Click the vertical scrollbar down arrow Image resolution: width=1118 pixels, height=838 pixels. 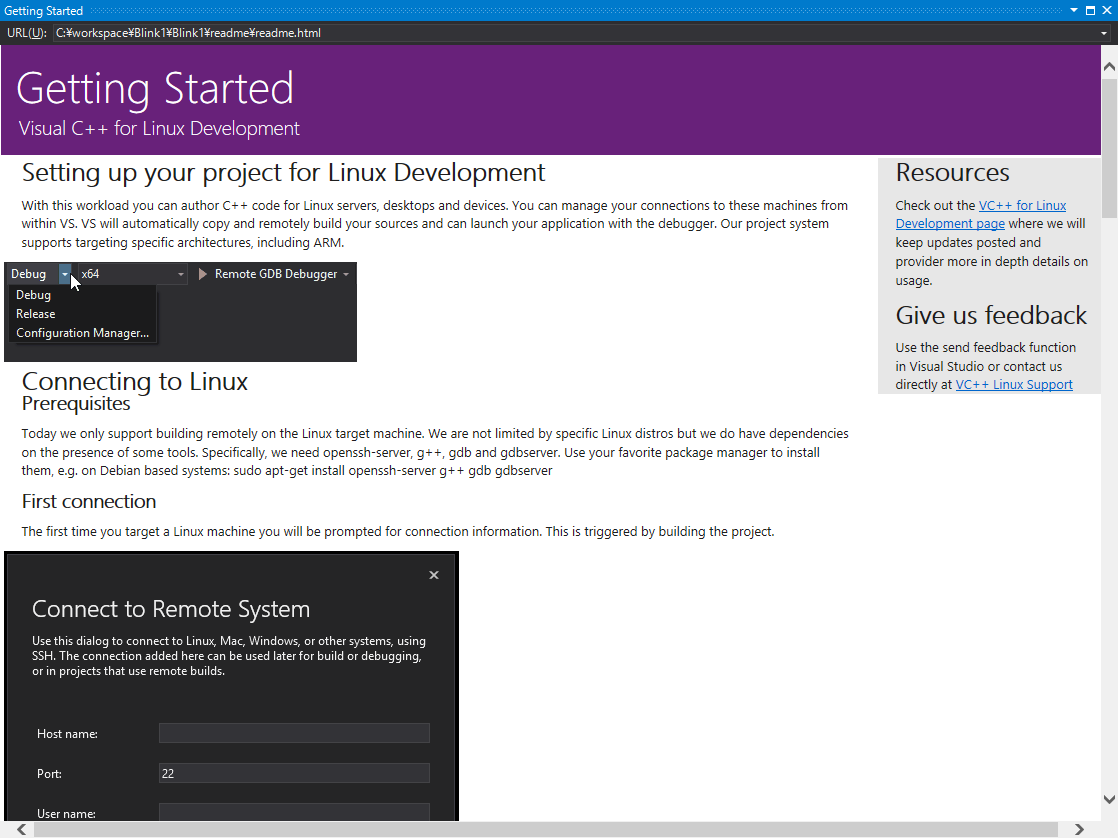(x=1109, y=799)
